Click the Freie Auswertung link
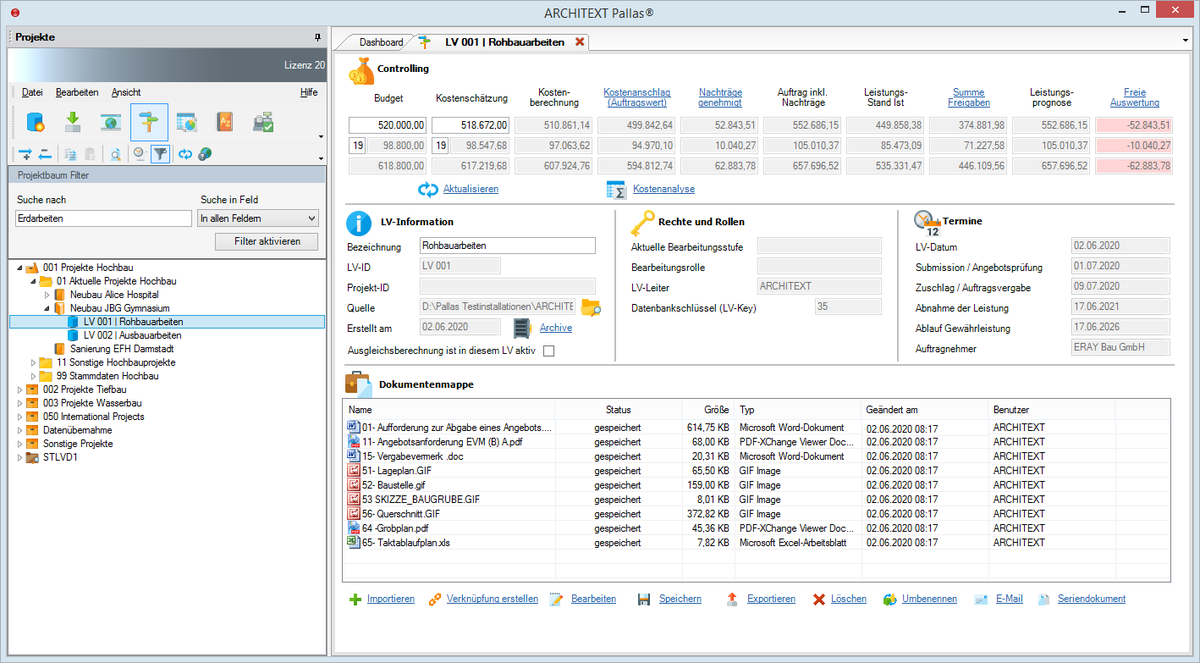This screenshot has width=1200, height=663. [1134, 97]
